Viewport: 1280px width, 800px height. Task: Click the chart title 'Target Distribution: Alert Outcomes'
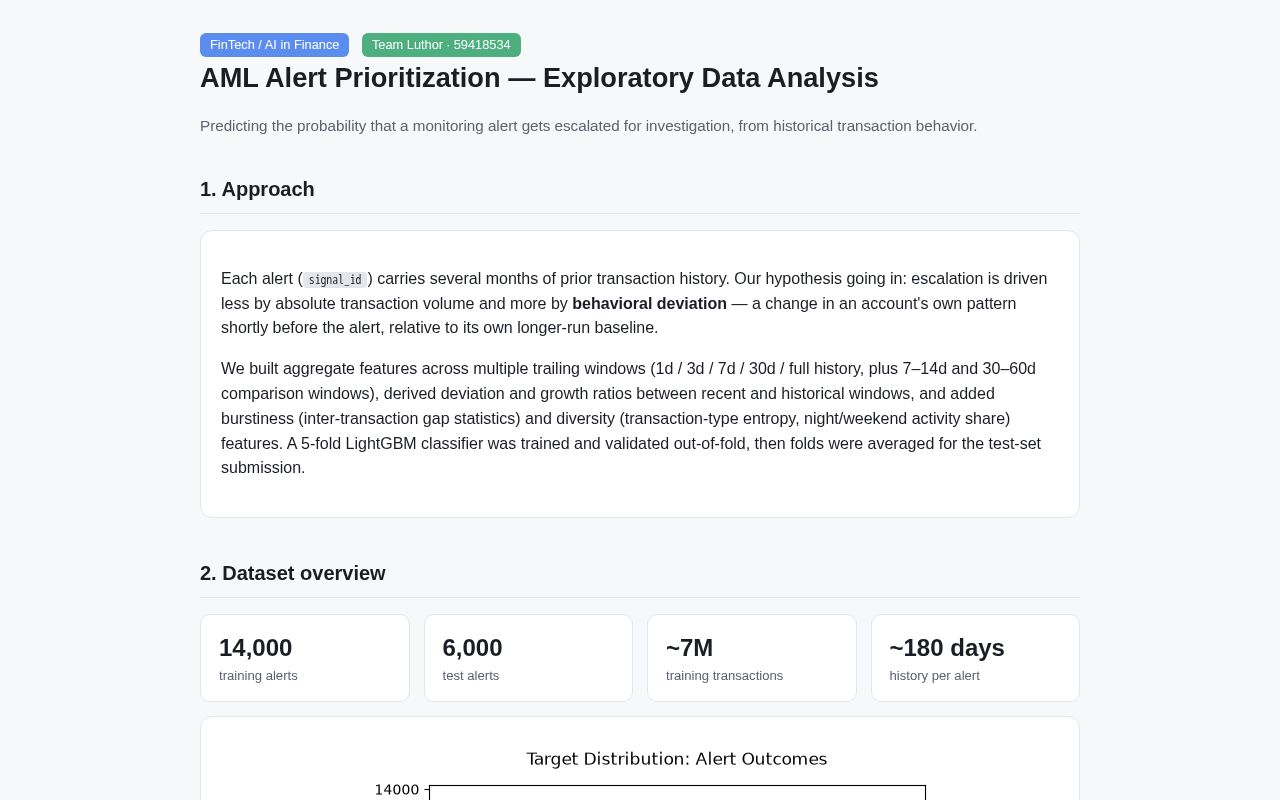[677, 759]
